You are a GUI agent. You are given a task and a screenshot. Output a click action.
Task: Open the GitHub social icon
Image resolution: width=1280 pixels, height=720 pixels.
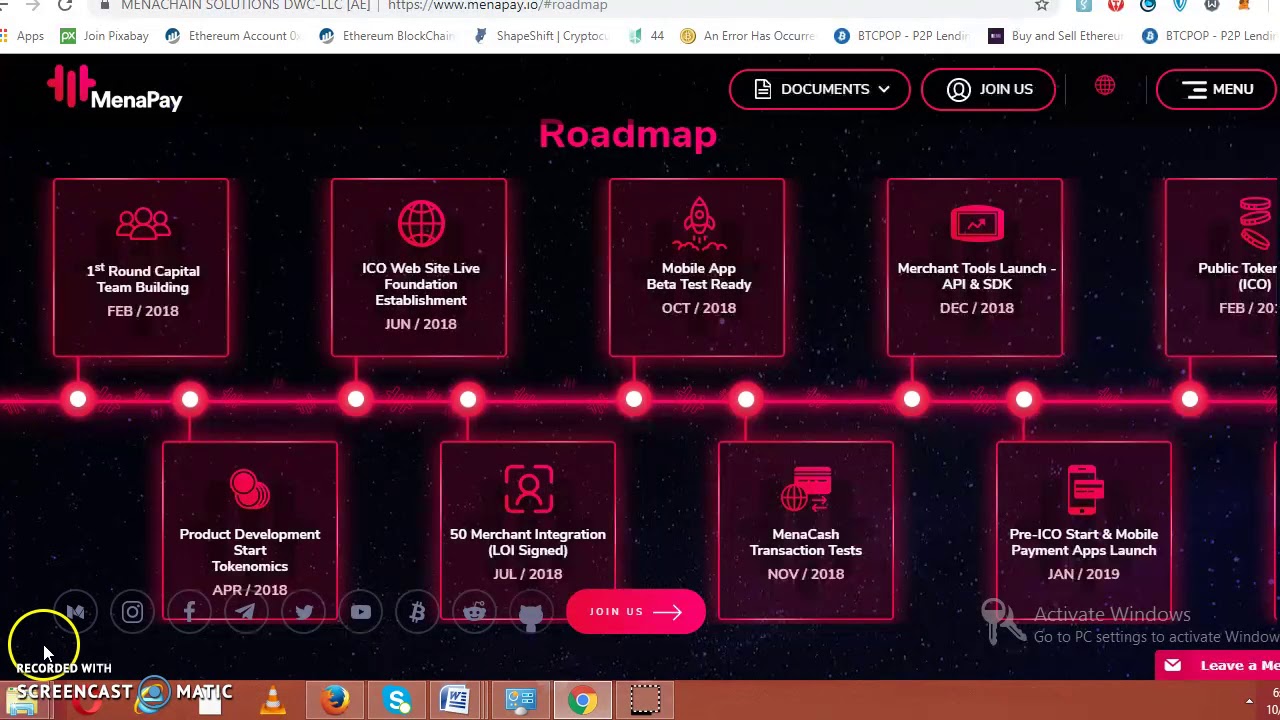click(x=532, y=612)
